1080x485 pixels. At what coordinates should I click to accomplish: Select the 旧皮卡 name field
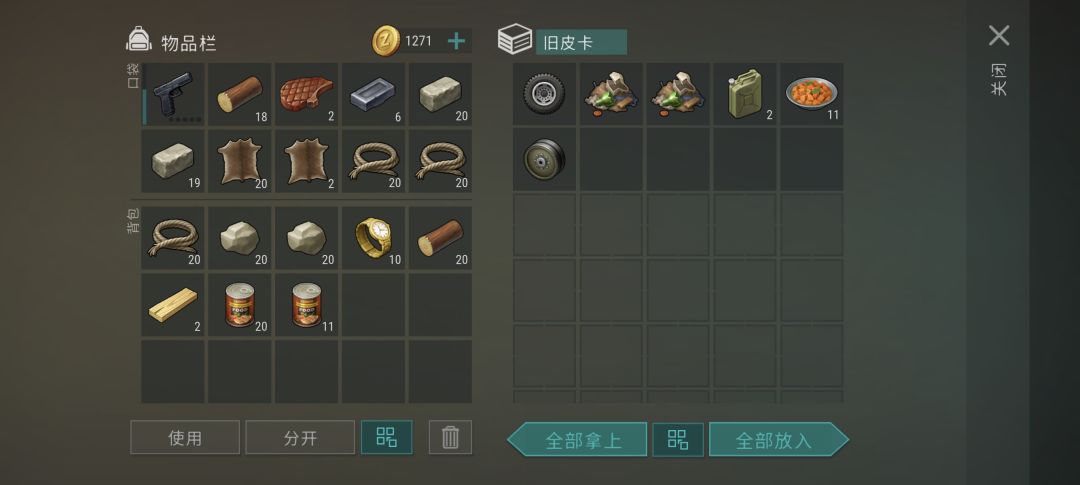tap(581, 42)
